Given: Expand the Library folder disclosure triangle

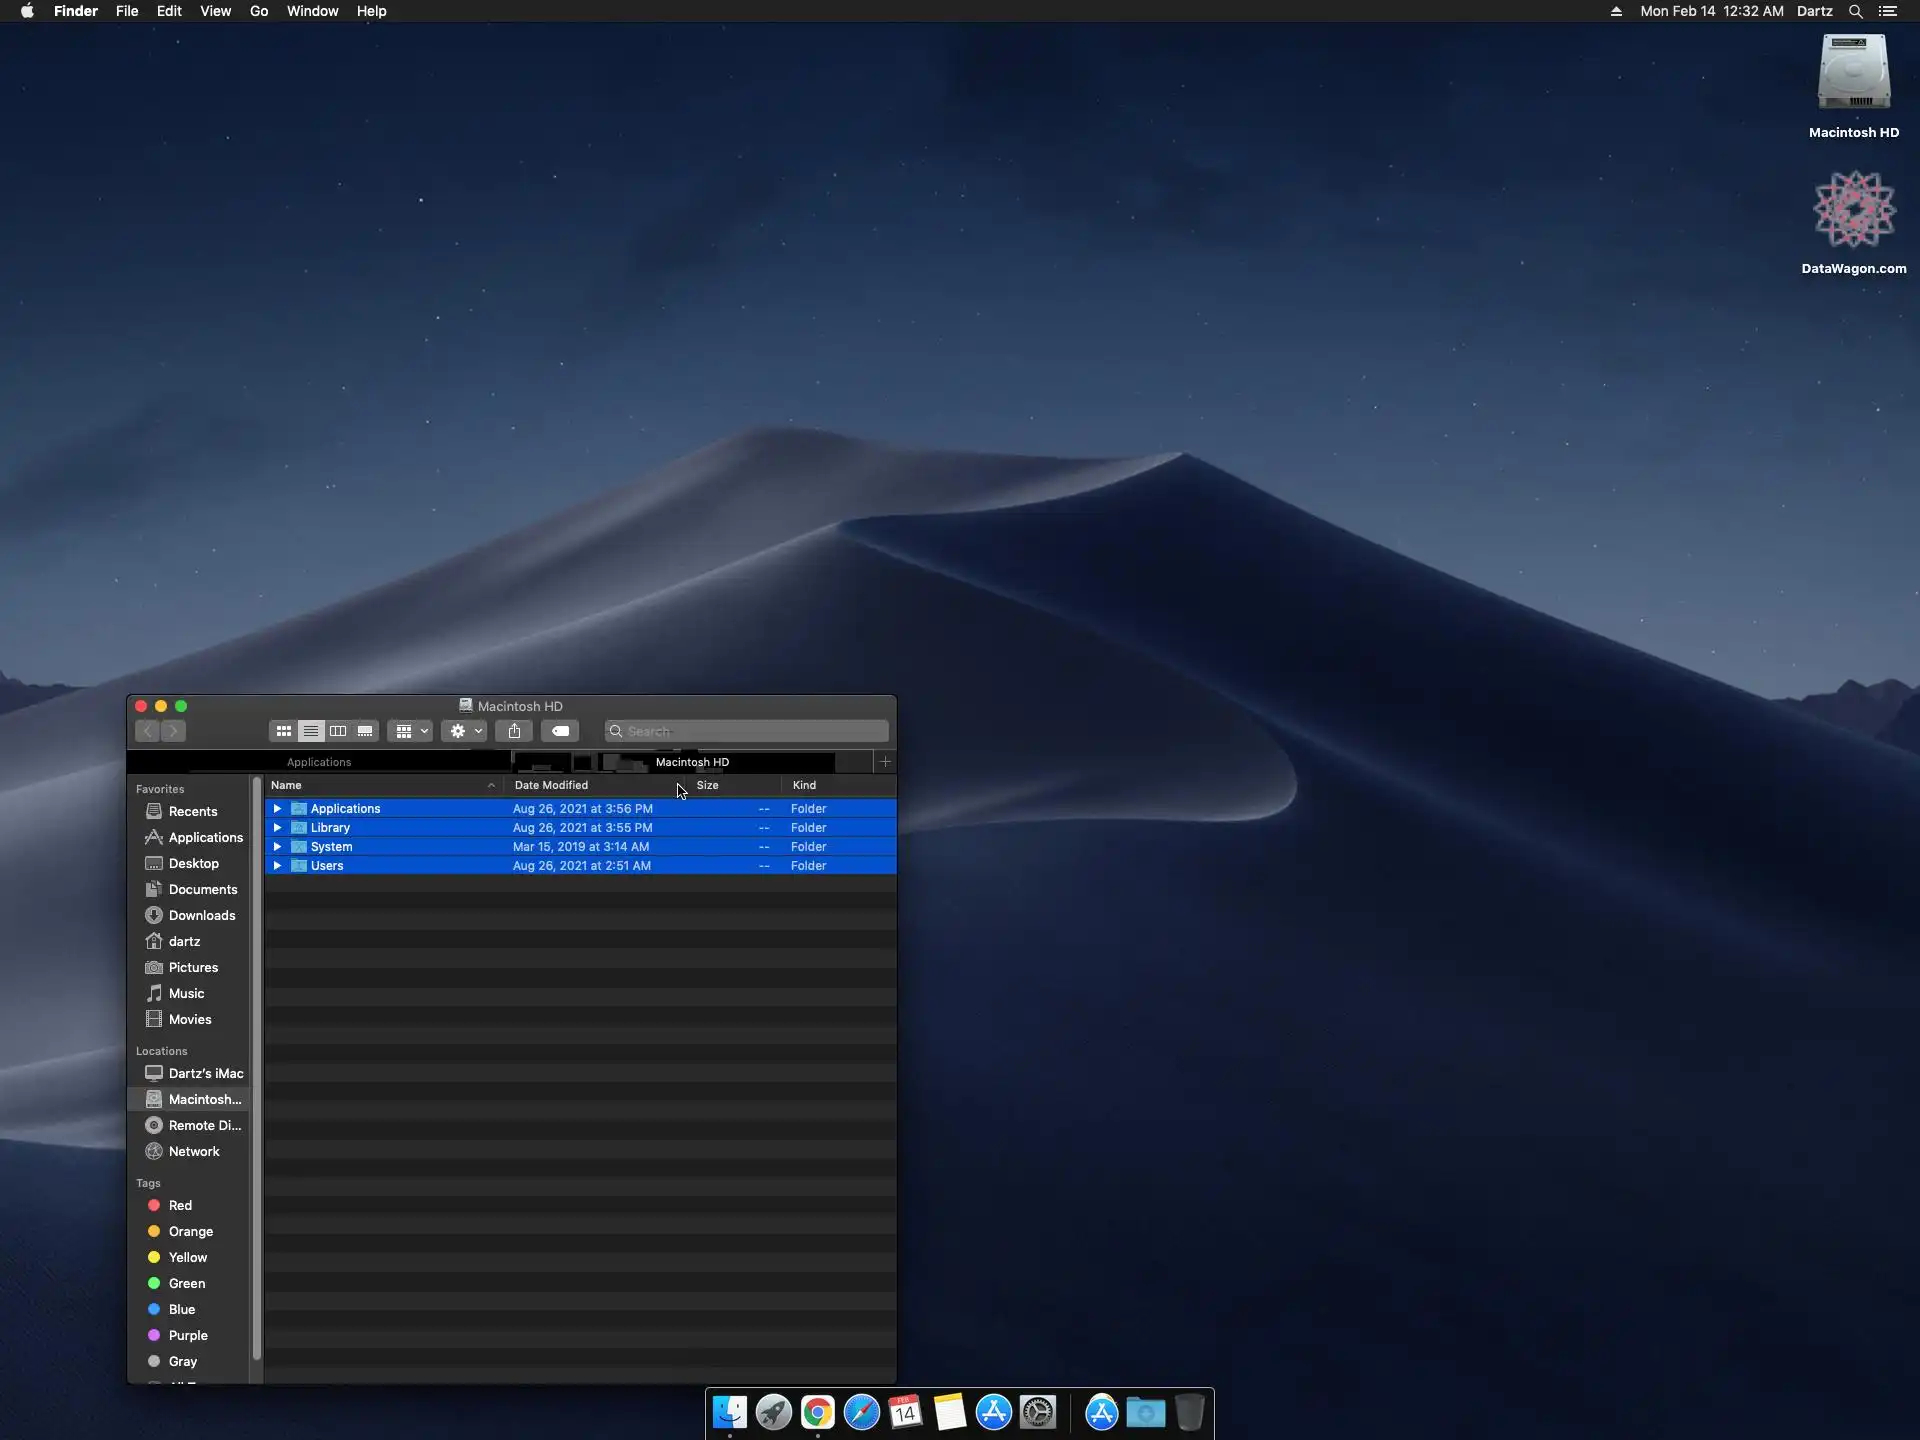Looking at the screenshot, I should [x=277, y=828].
